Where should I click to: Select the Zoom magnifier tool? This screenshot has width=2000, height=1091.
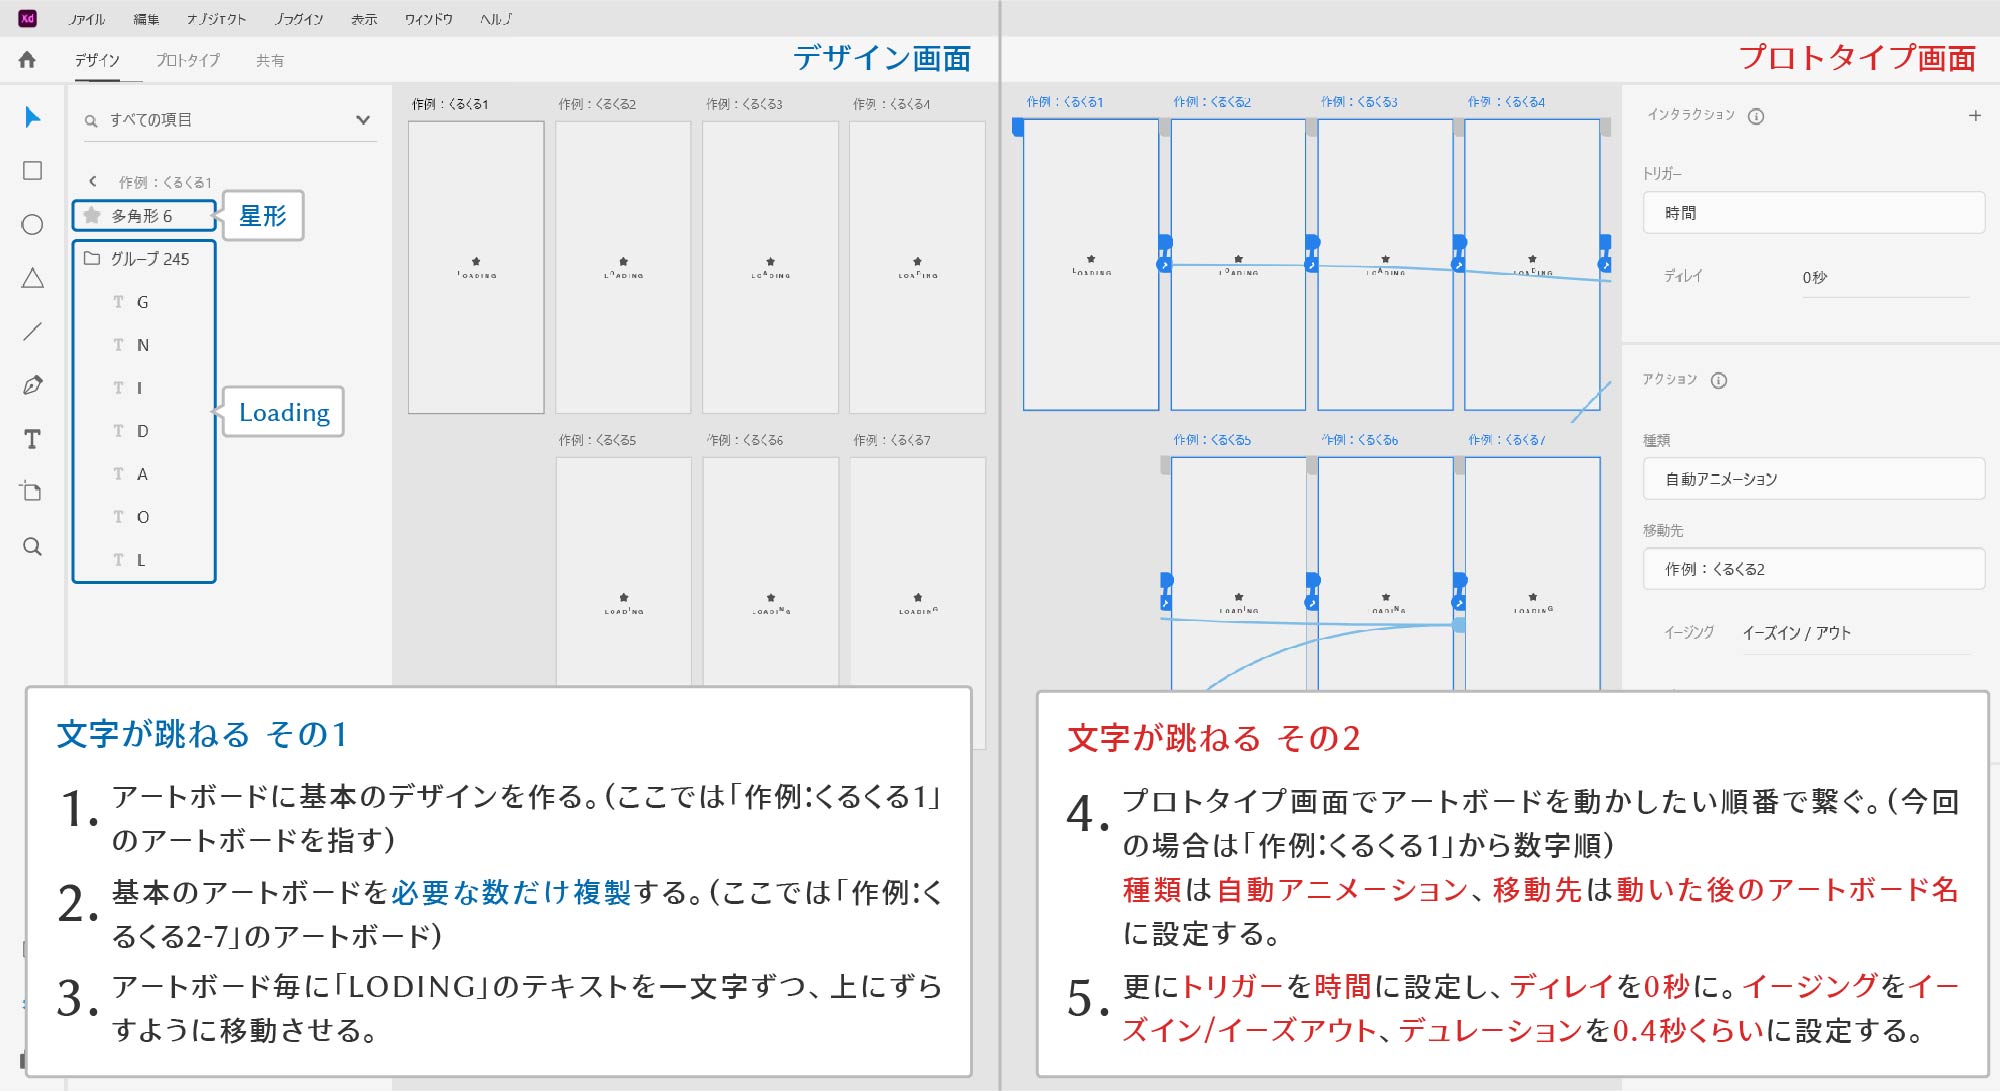click(32, 546)
